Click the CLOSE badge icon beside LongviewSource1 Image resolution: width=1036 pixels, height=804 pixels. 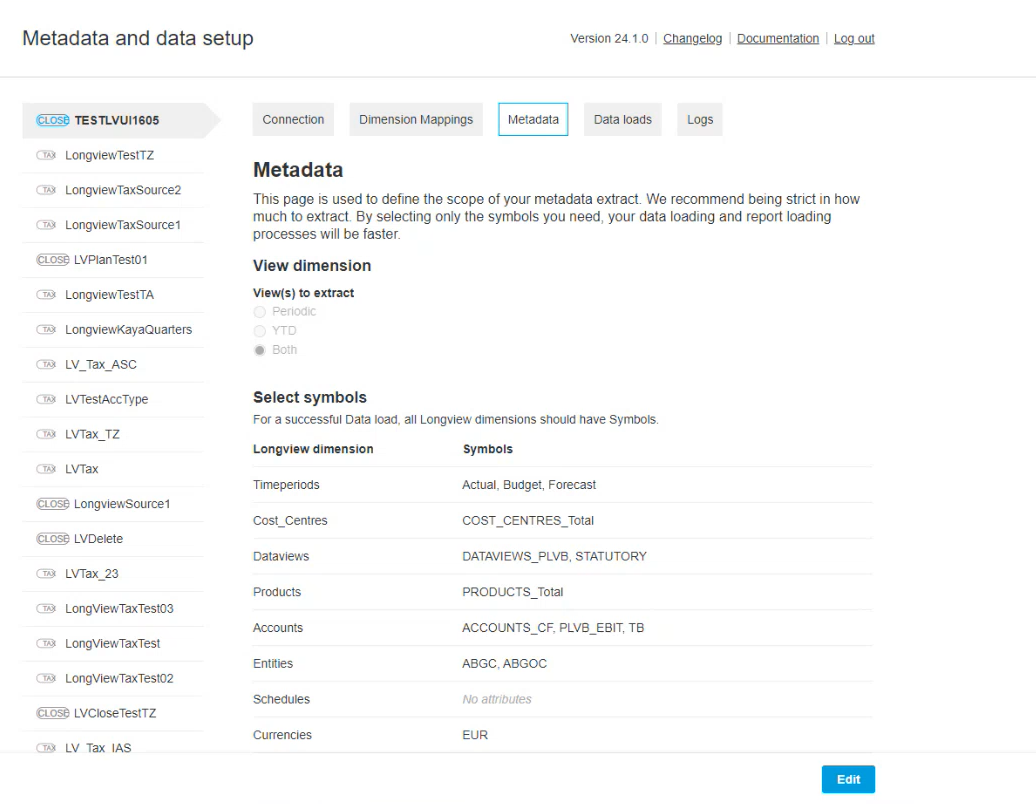52,504
